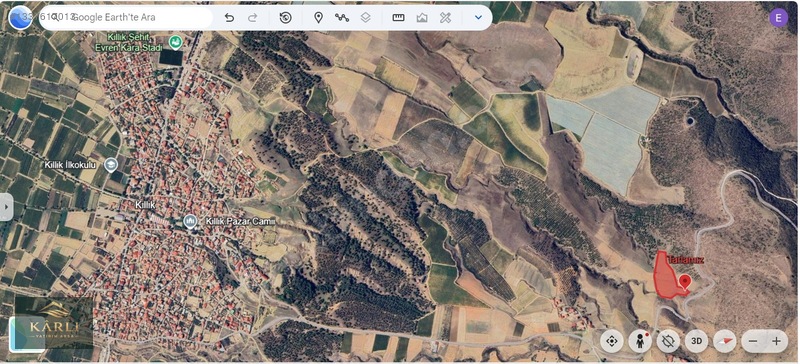The height and width of the screenshot is (364, 800).
Task: Click the redo arrow in the toolbar
Action: [253, 18]
